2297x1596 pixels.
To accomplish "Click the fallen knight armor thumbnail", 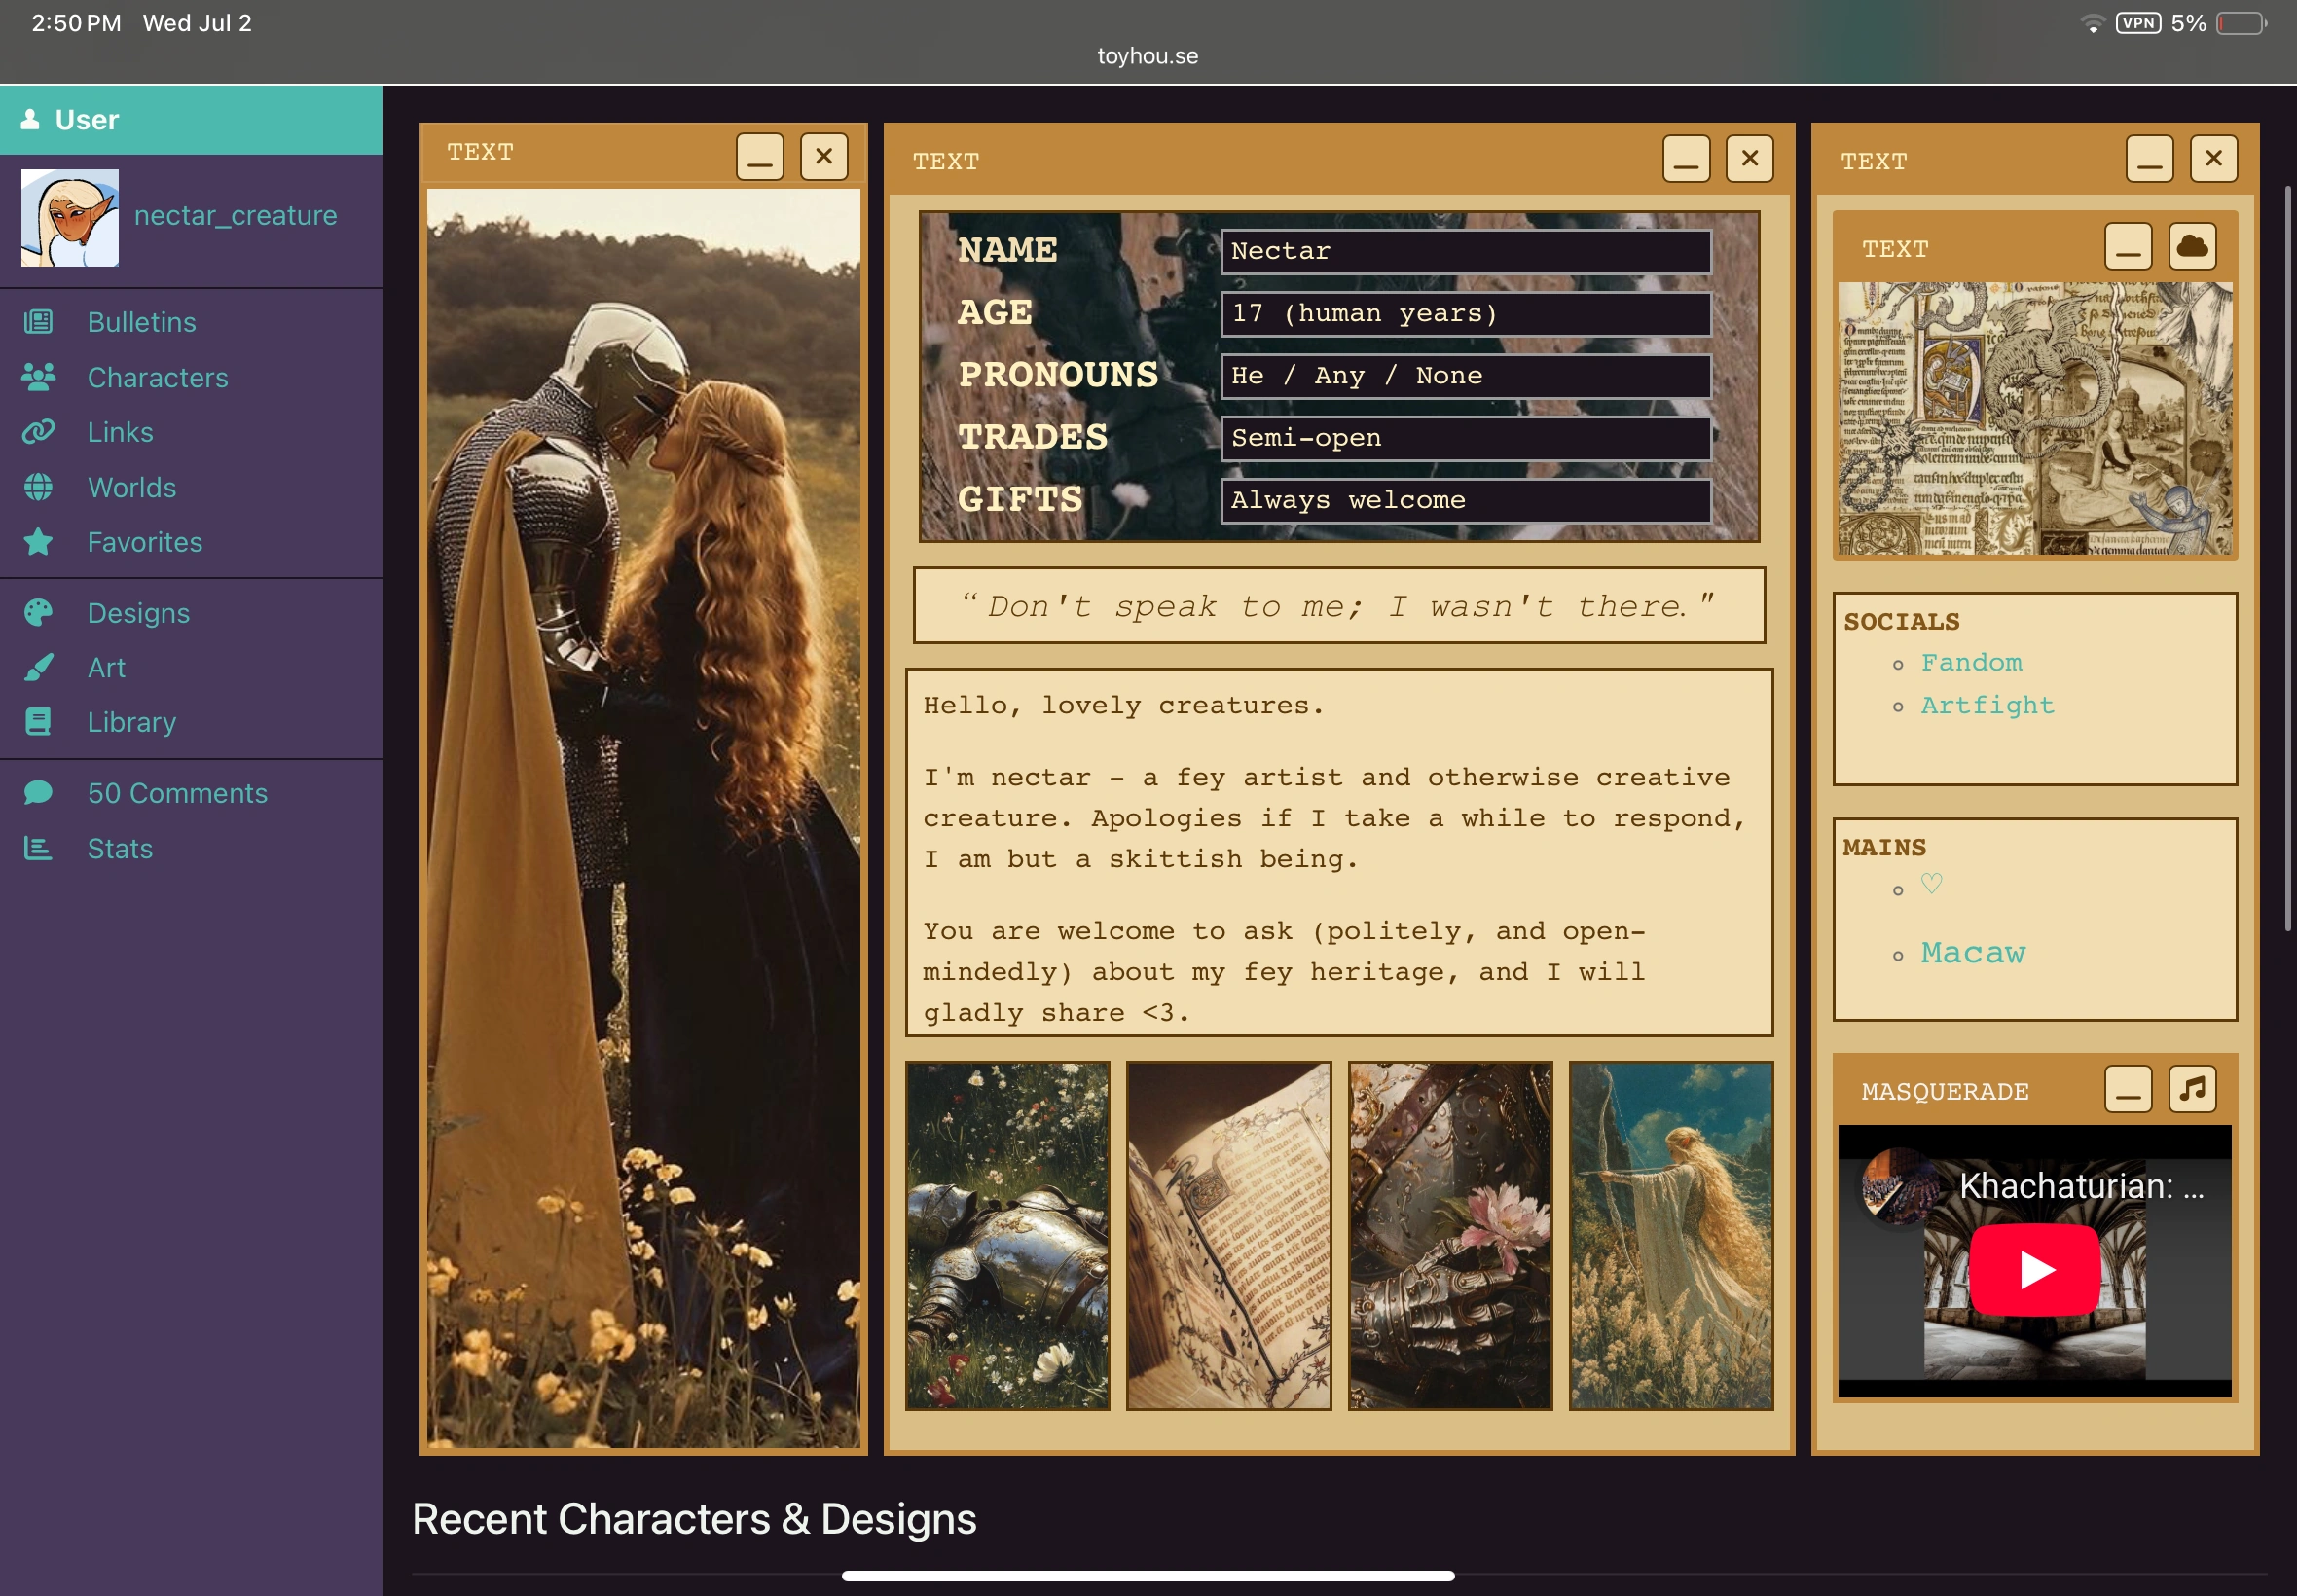I will pos(1007,1236).
